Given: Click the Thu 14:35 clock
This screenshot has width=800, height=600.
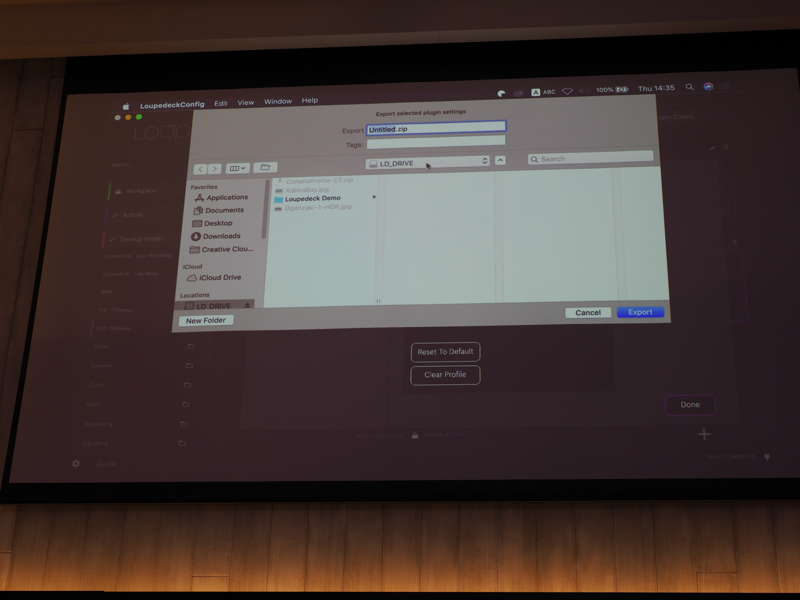Looking at the screenshot, I should (656, 88).
